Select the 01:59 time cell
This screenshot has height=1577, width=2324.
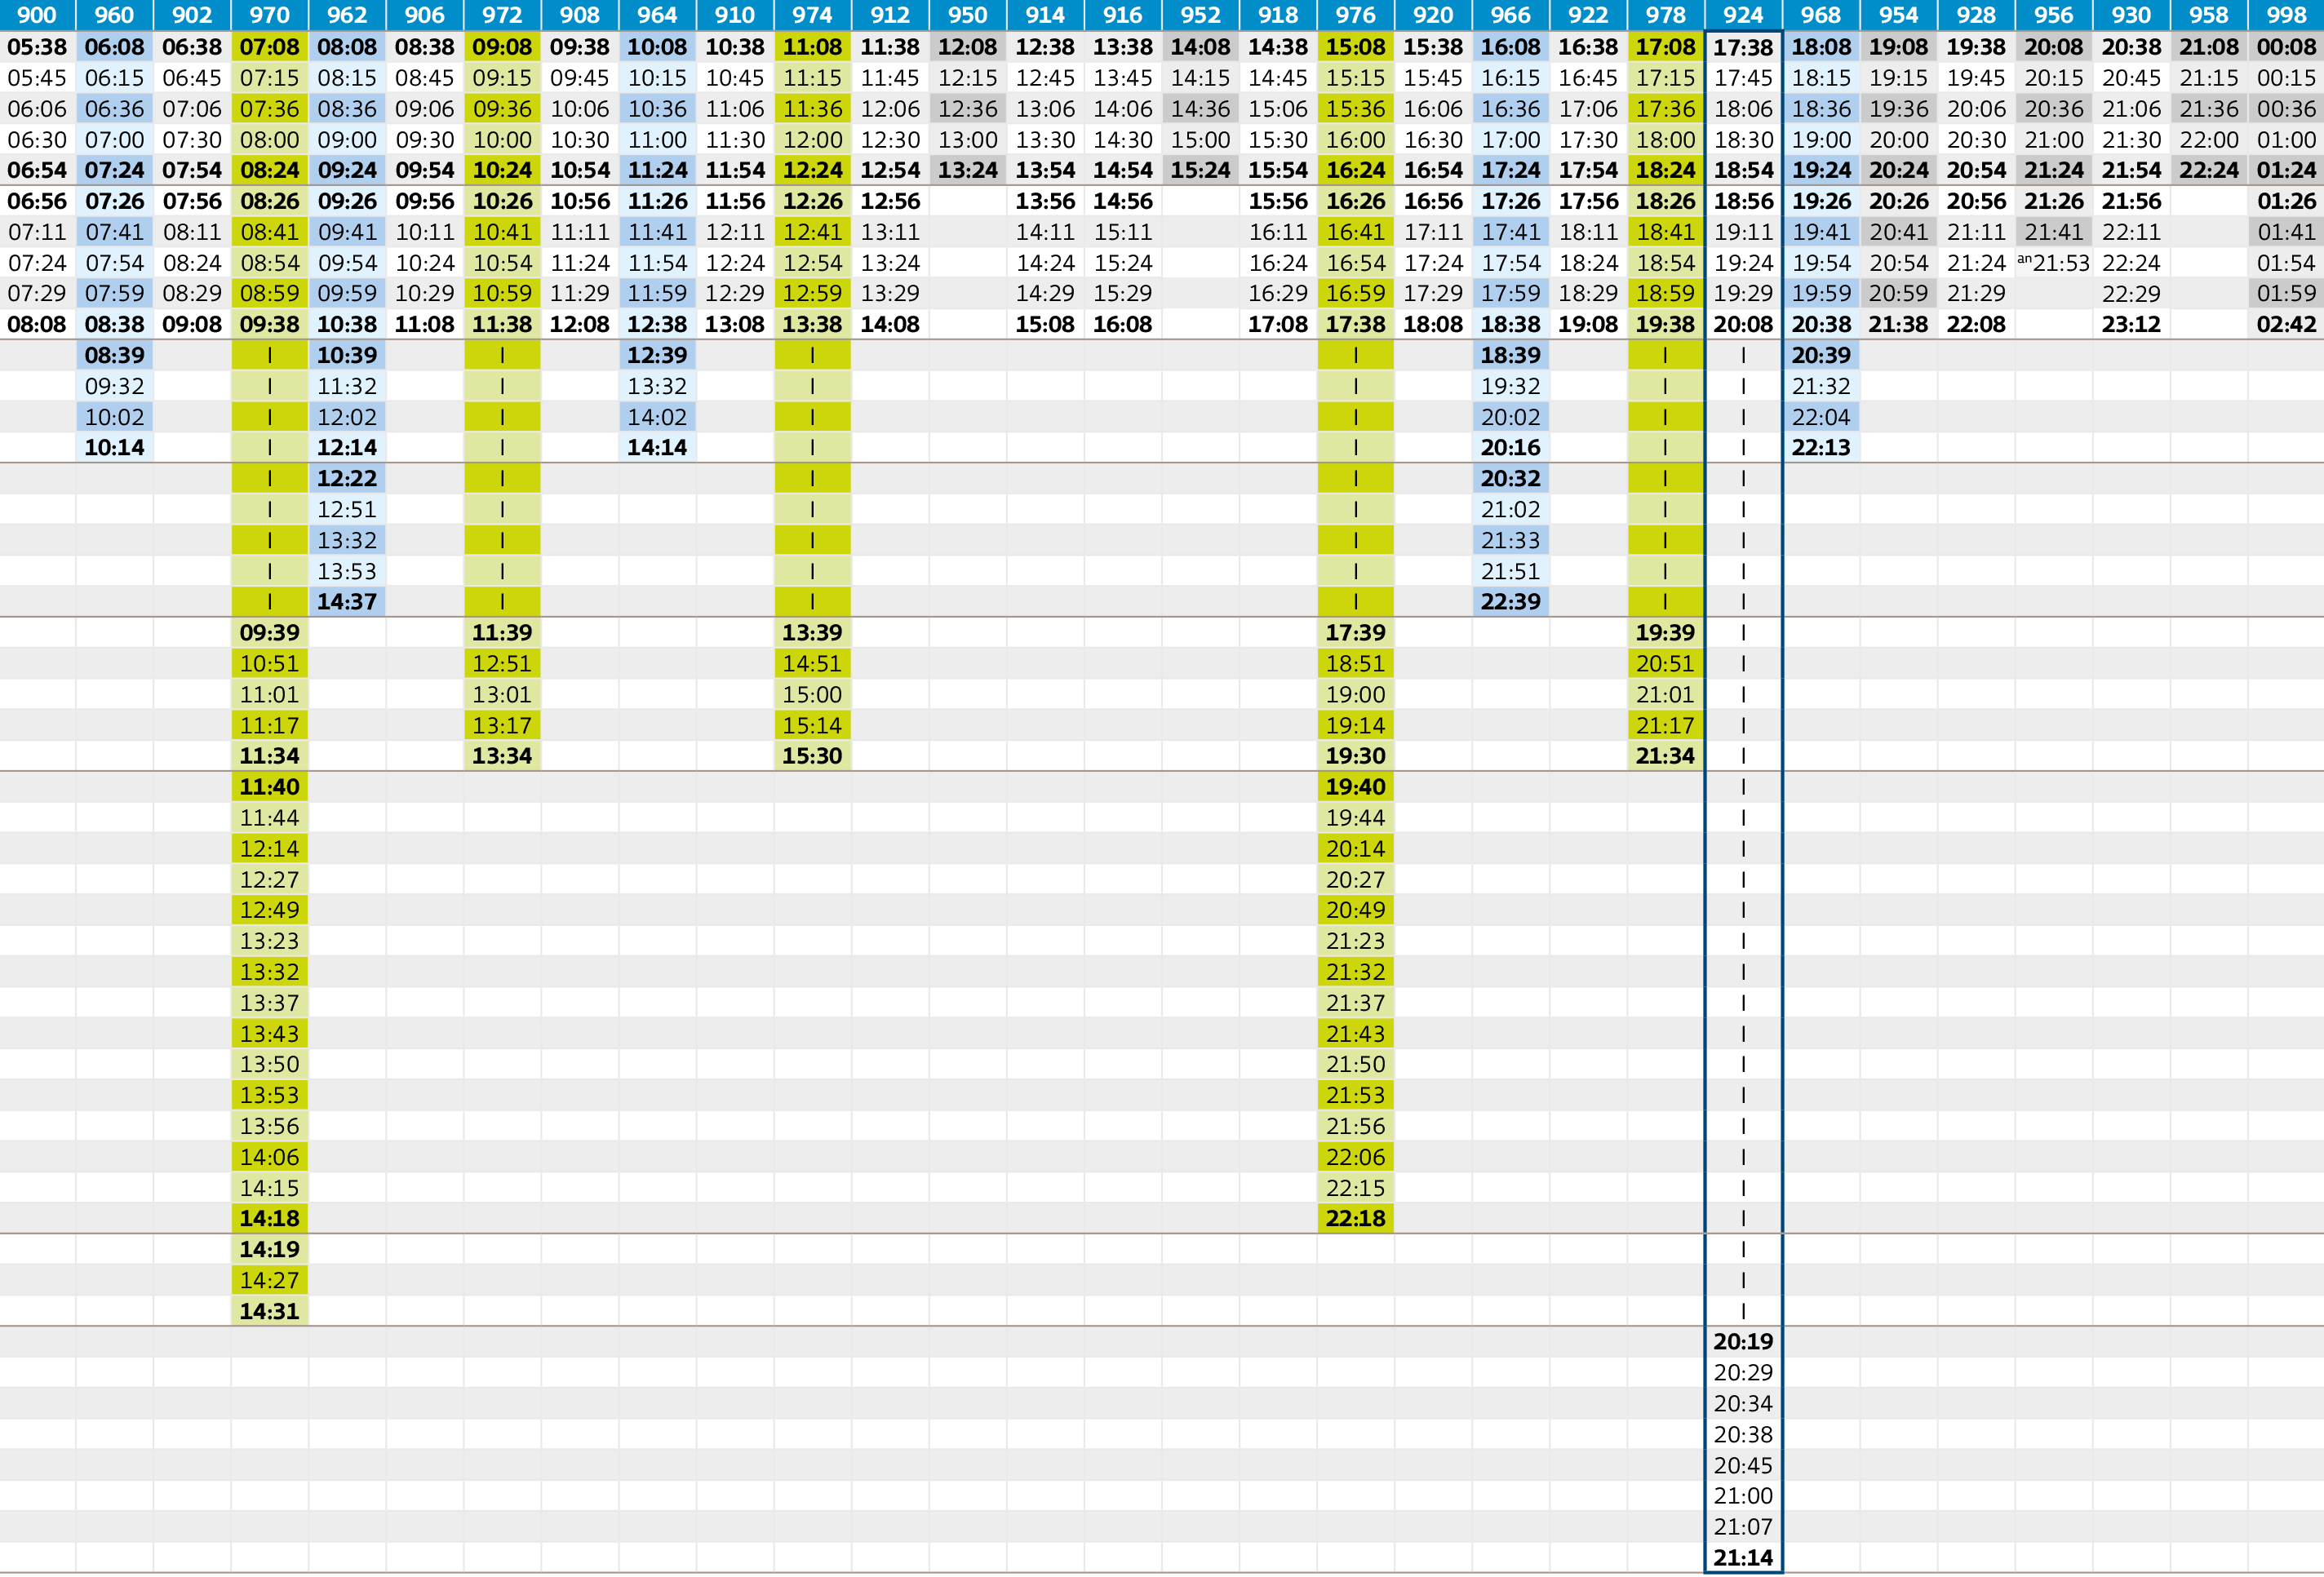[x=2287, y=294]
